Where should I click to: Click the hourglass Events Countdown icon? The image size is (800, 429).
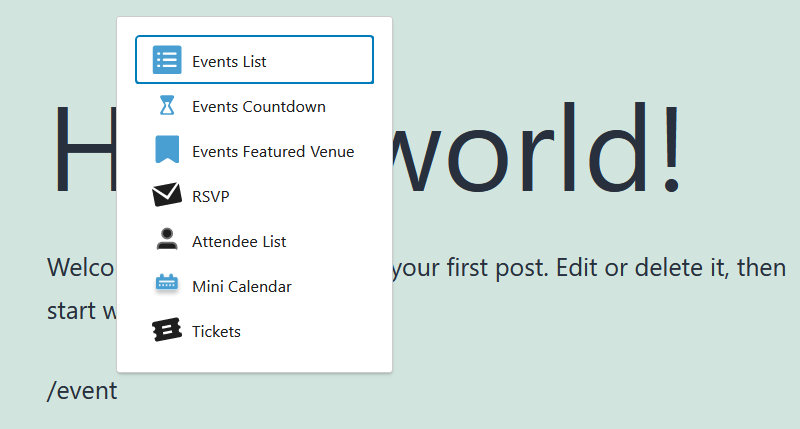coord(167,105)
